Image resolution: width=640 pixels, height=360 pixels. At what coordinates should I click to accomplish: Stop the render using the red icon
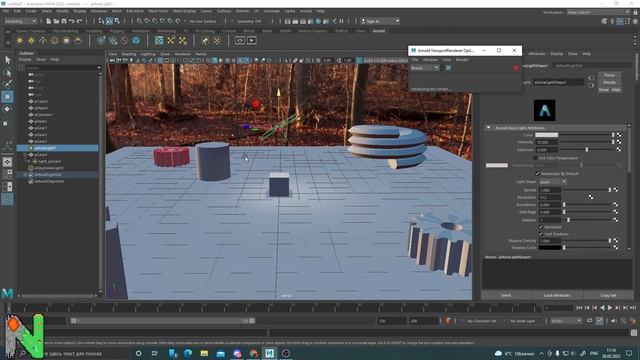(516, 68)
